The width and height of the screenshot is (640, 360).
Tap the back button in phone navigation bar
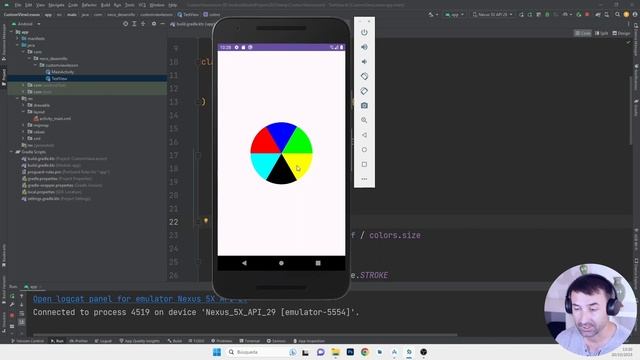pos(244,263)
